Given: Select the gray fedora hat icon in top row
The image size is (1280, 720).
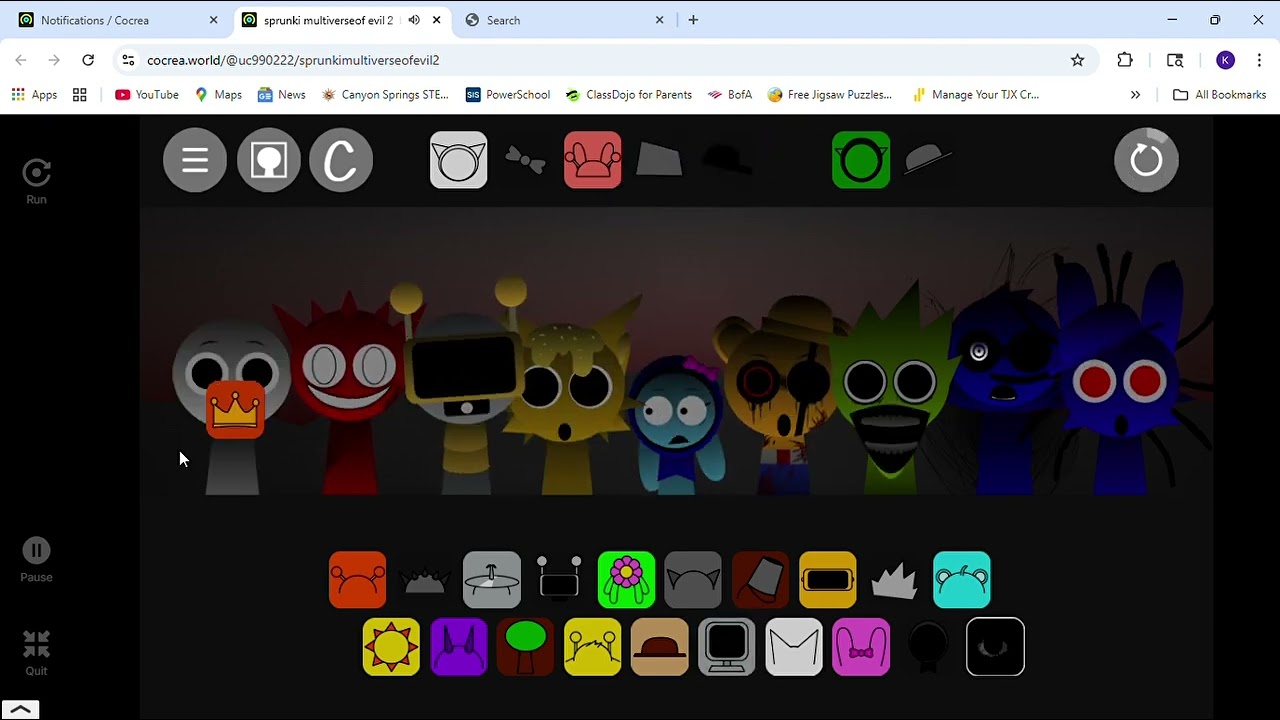Looking at the screenshot, I should pyautogui.click(x=928, y=160).
